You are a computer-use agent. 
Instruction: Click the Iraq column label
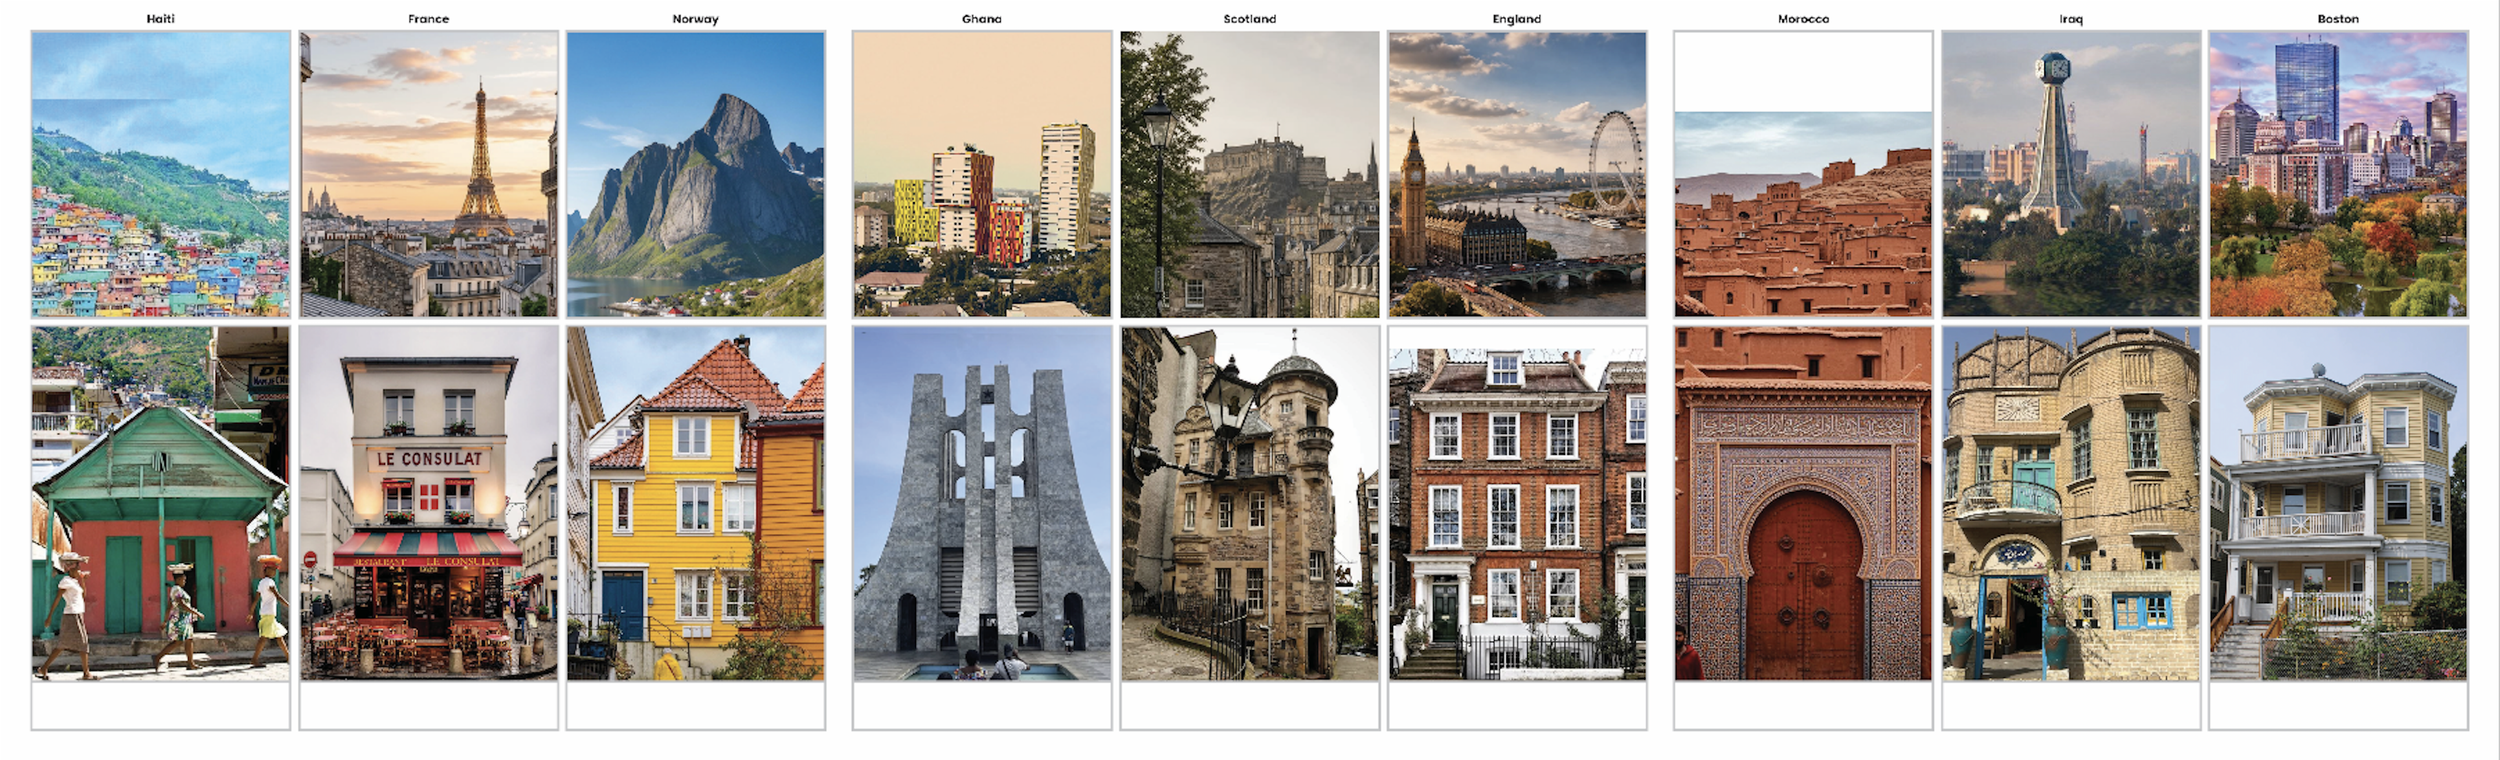click(2071, 19)
